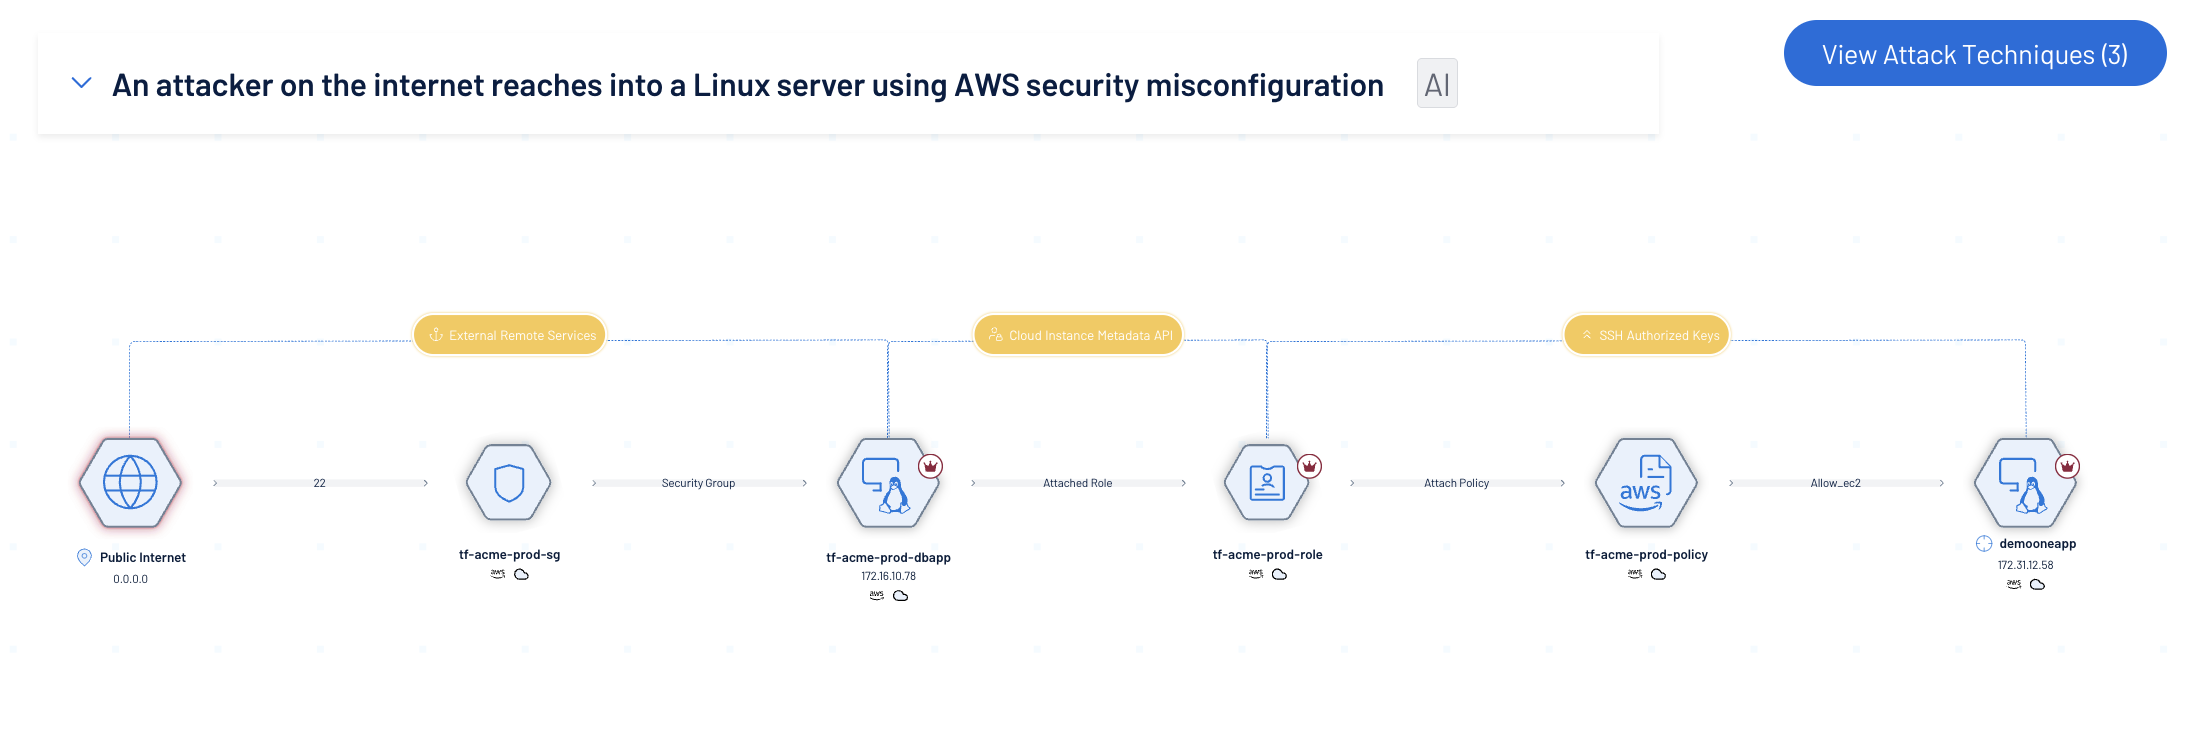This screenshot has width=2188, height=742.
Task: Click the location pin beside Public Internet
Action: coord(84,557)
